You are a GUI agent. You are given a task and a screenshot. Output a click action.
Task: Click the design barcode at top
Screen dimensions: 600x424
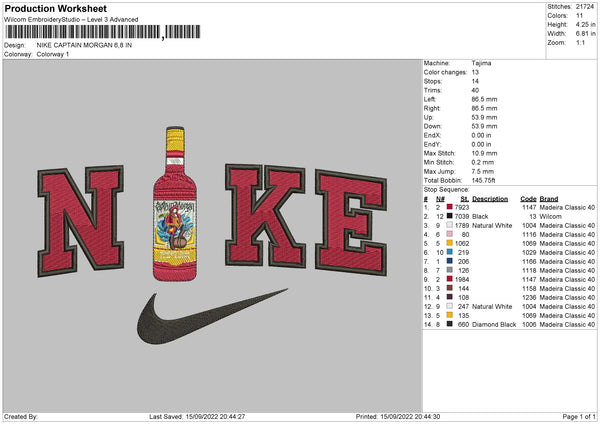click(103, 32)
